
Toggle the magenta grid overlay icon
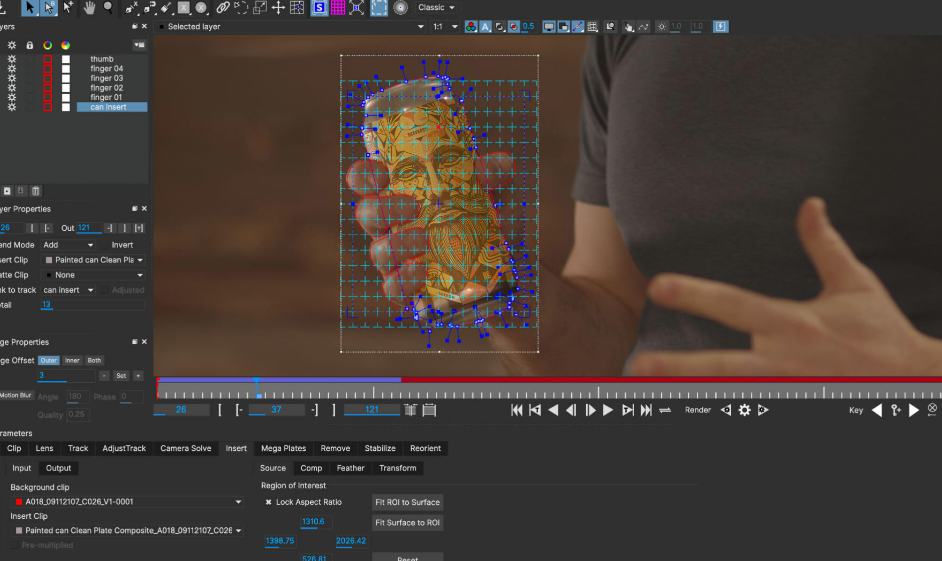point(339,8)
